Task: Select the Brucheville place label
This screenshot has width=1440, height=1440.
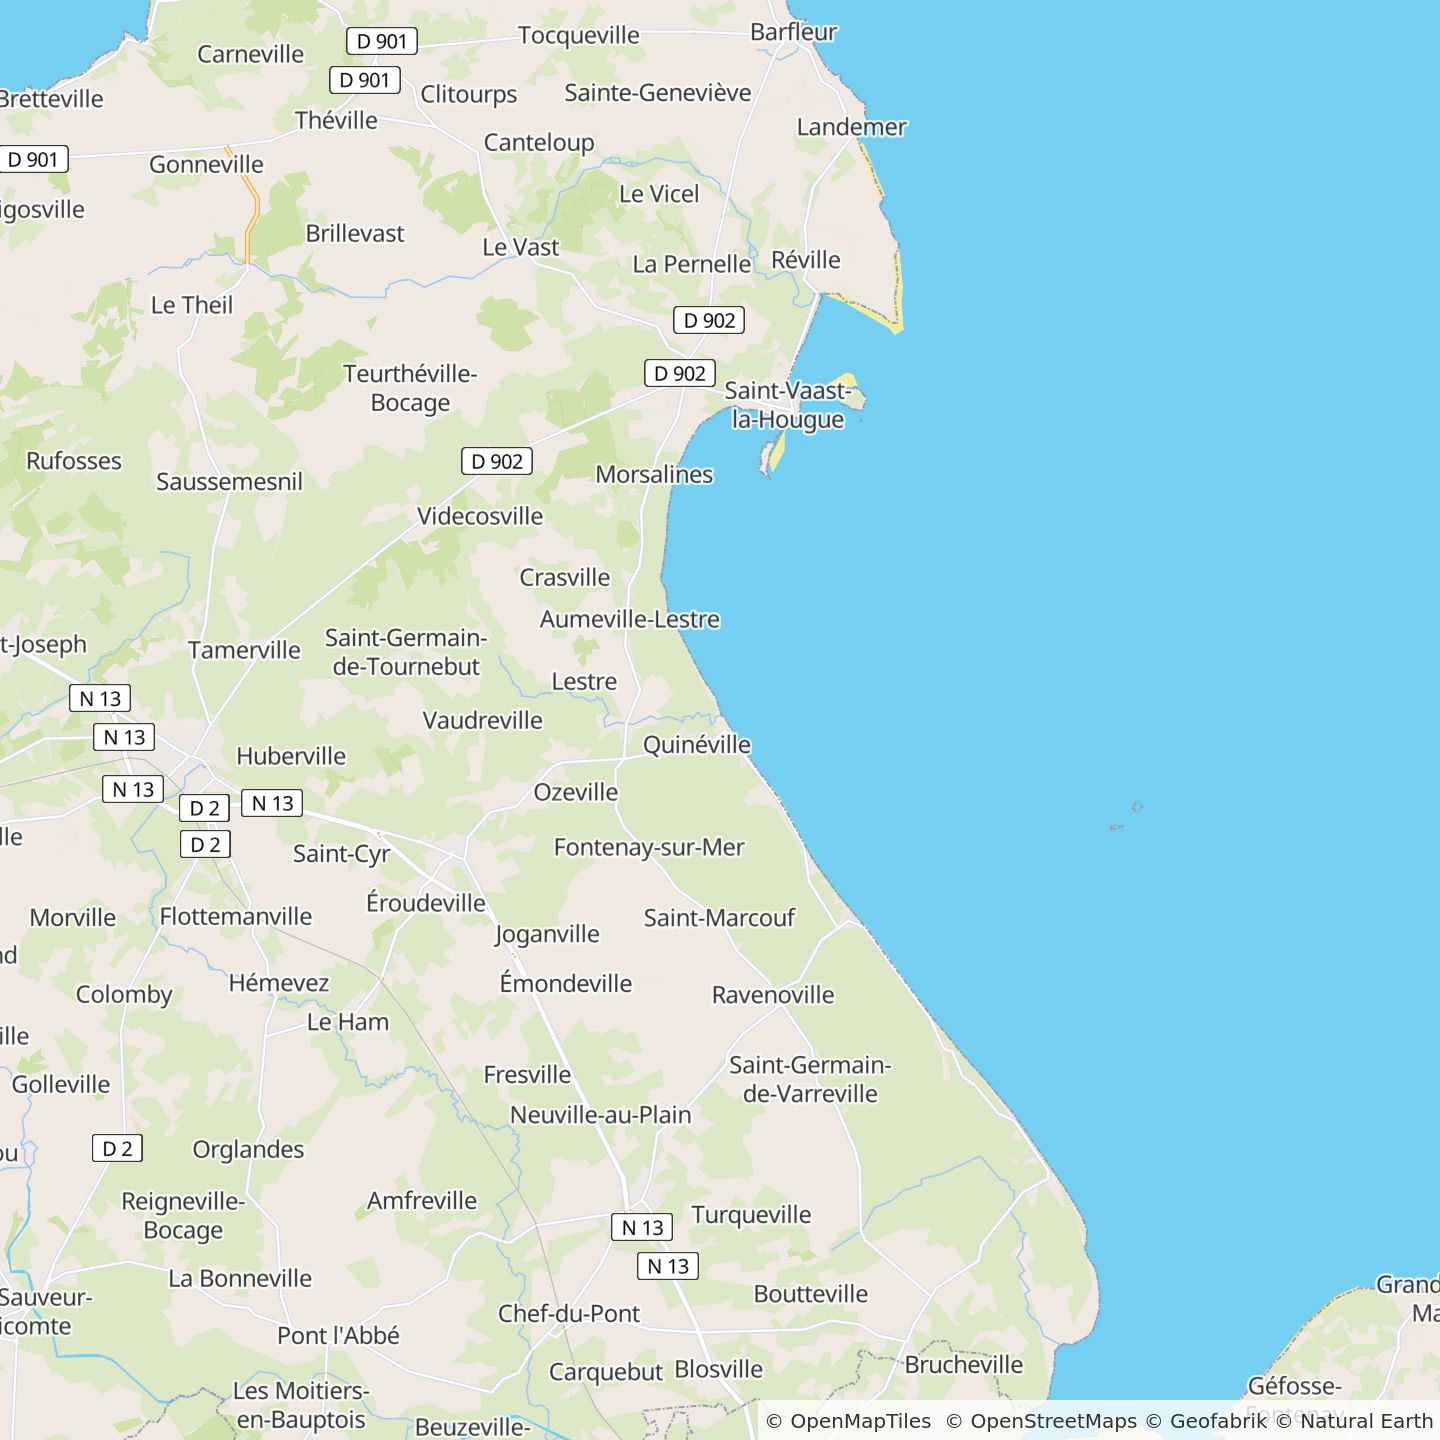Action: tap(964, 1365)
